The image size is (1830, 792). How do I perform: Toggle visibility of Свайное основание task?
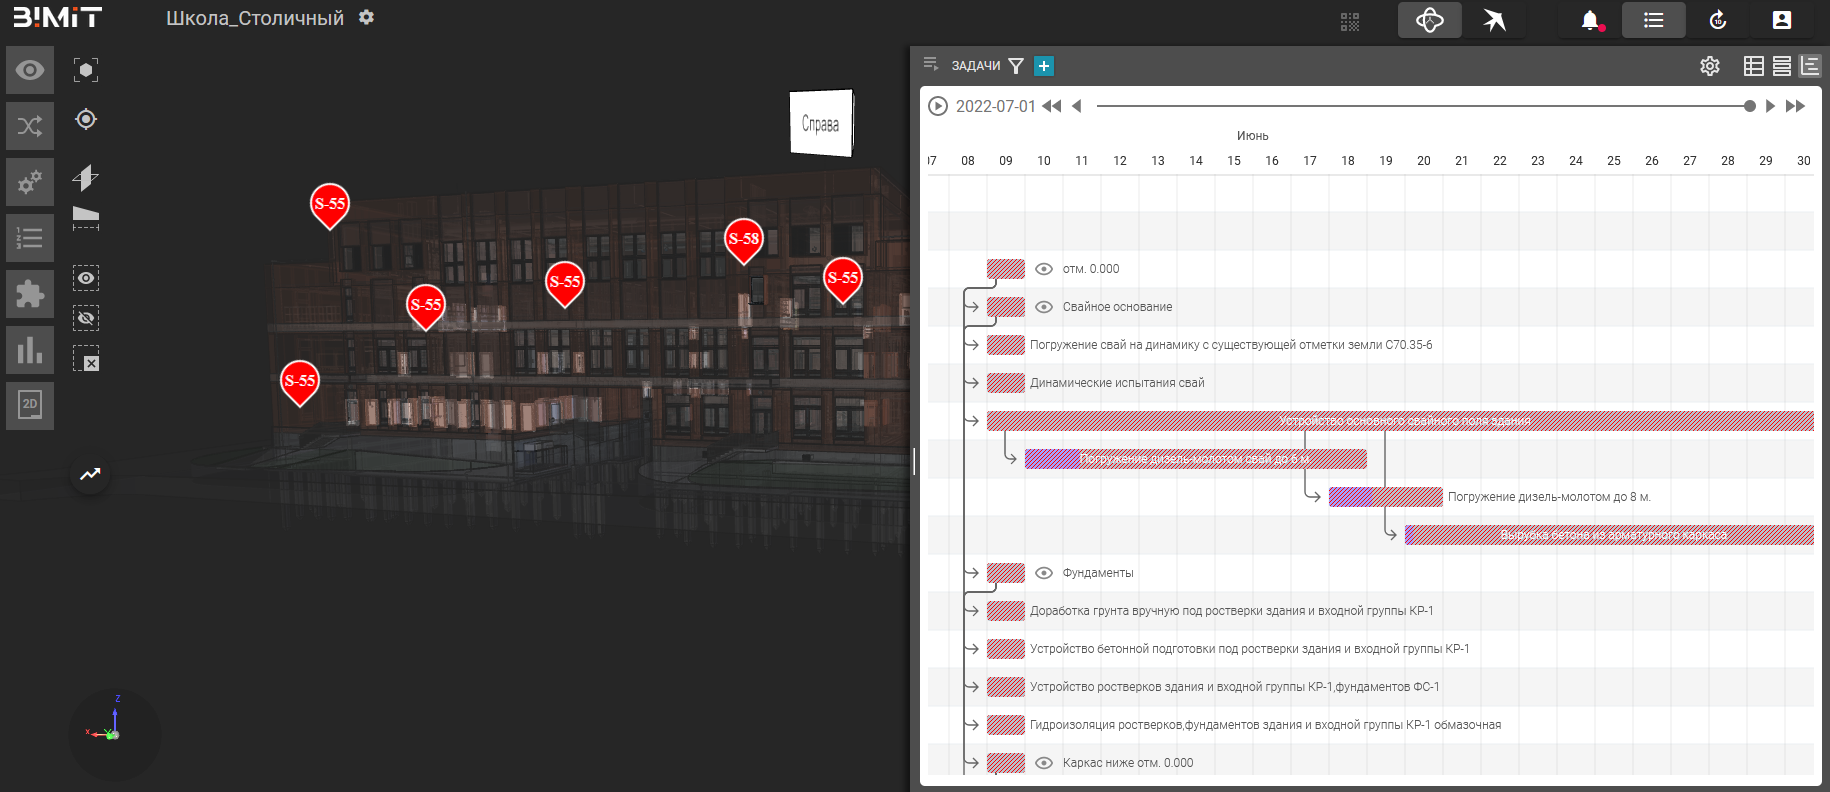(x=1044, y=307)
